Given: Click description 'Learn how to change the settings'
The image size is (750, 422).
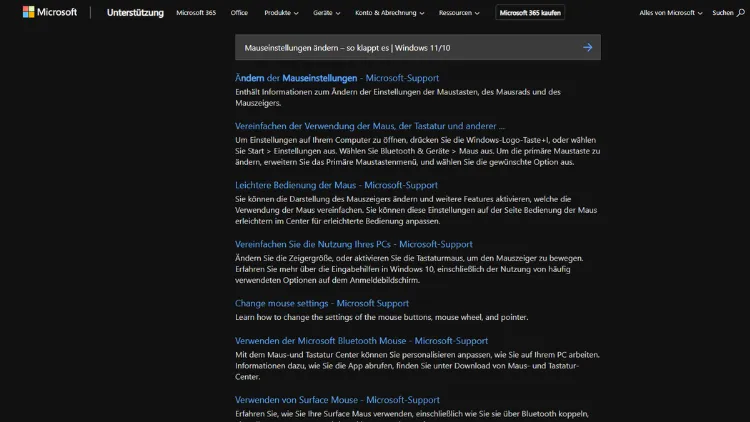Looking at the screenshot, I should (x=382, y=317).
